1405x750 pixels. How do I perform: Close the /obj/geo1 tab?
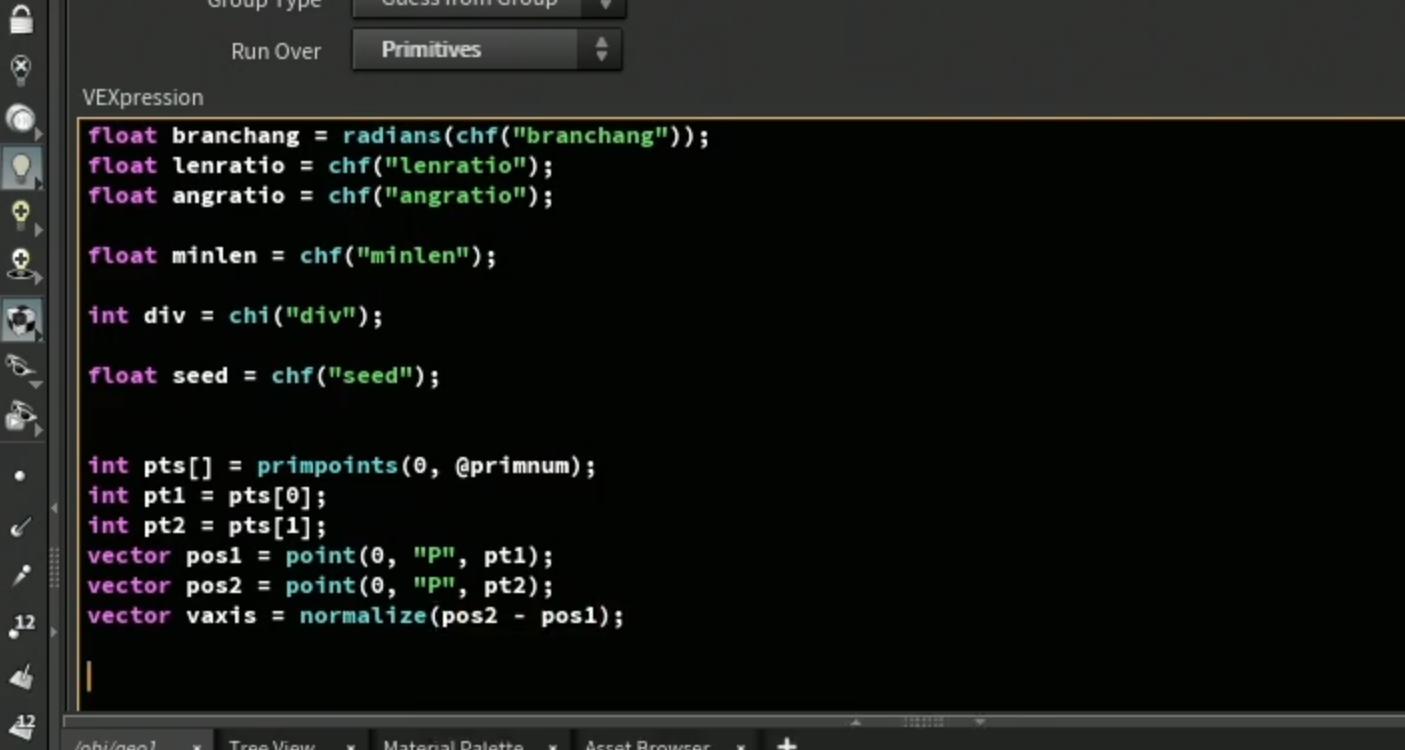click(197, 746)
